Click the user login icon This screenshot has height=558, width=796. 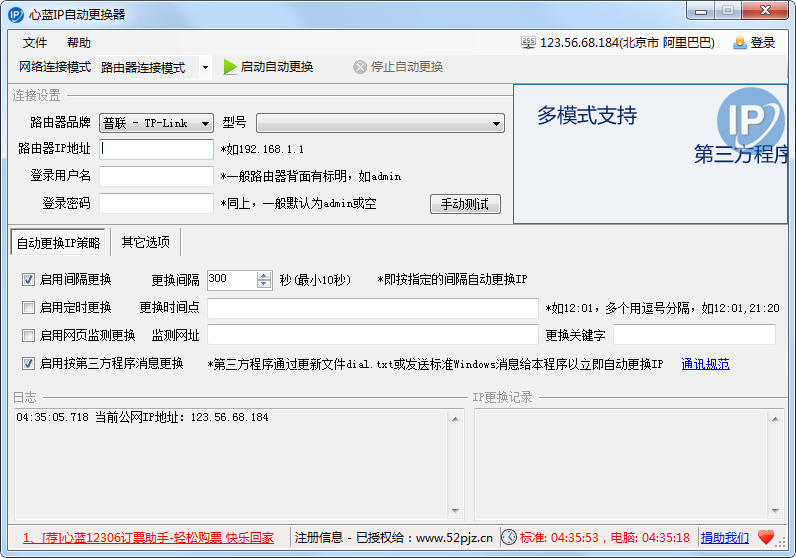point(740,42)
